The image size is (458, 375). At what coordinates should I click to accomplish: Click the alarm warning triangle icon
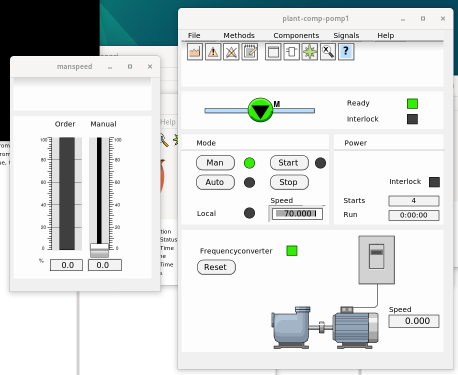pyautogui.click(x=213, y=52)
